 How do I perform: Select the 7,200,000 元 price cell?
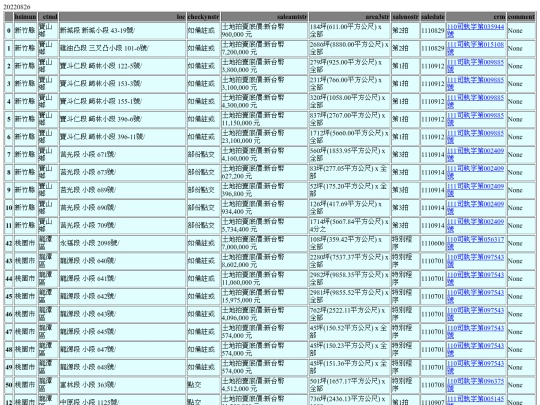pos(264,48)
